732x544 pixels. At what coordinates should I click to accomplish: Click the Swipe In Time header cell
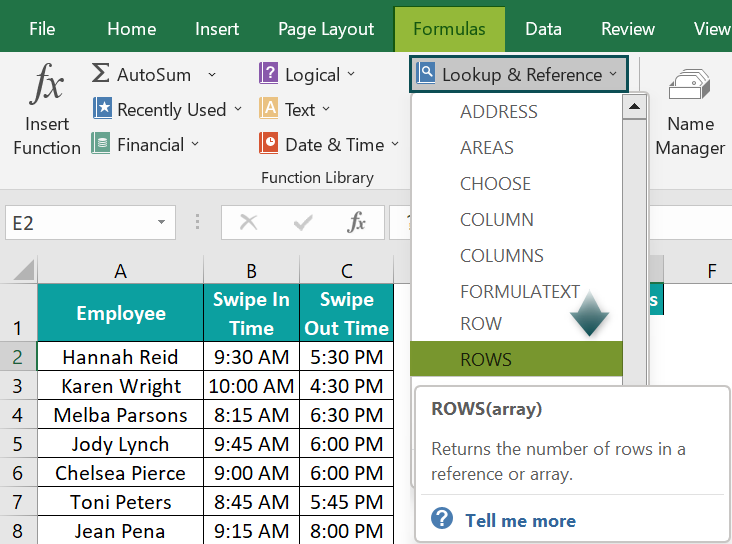[x=251, y=313]
